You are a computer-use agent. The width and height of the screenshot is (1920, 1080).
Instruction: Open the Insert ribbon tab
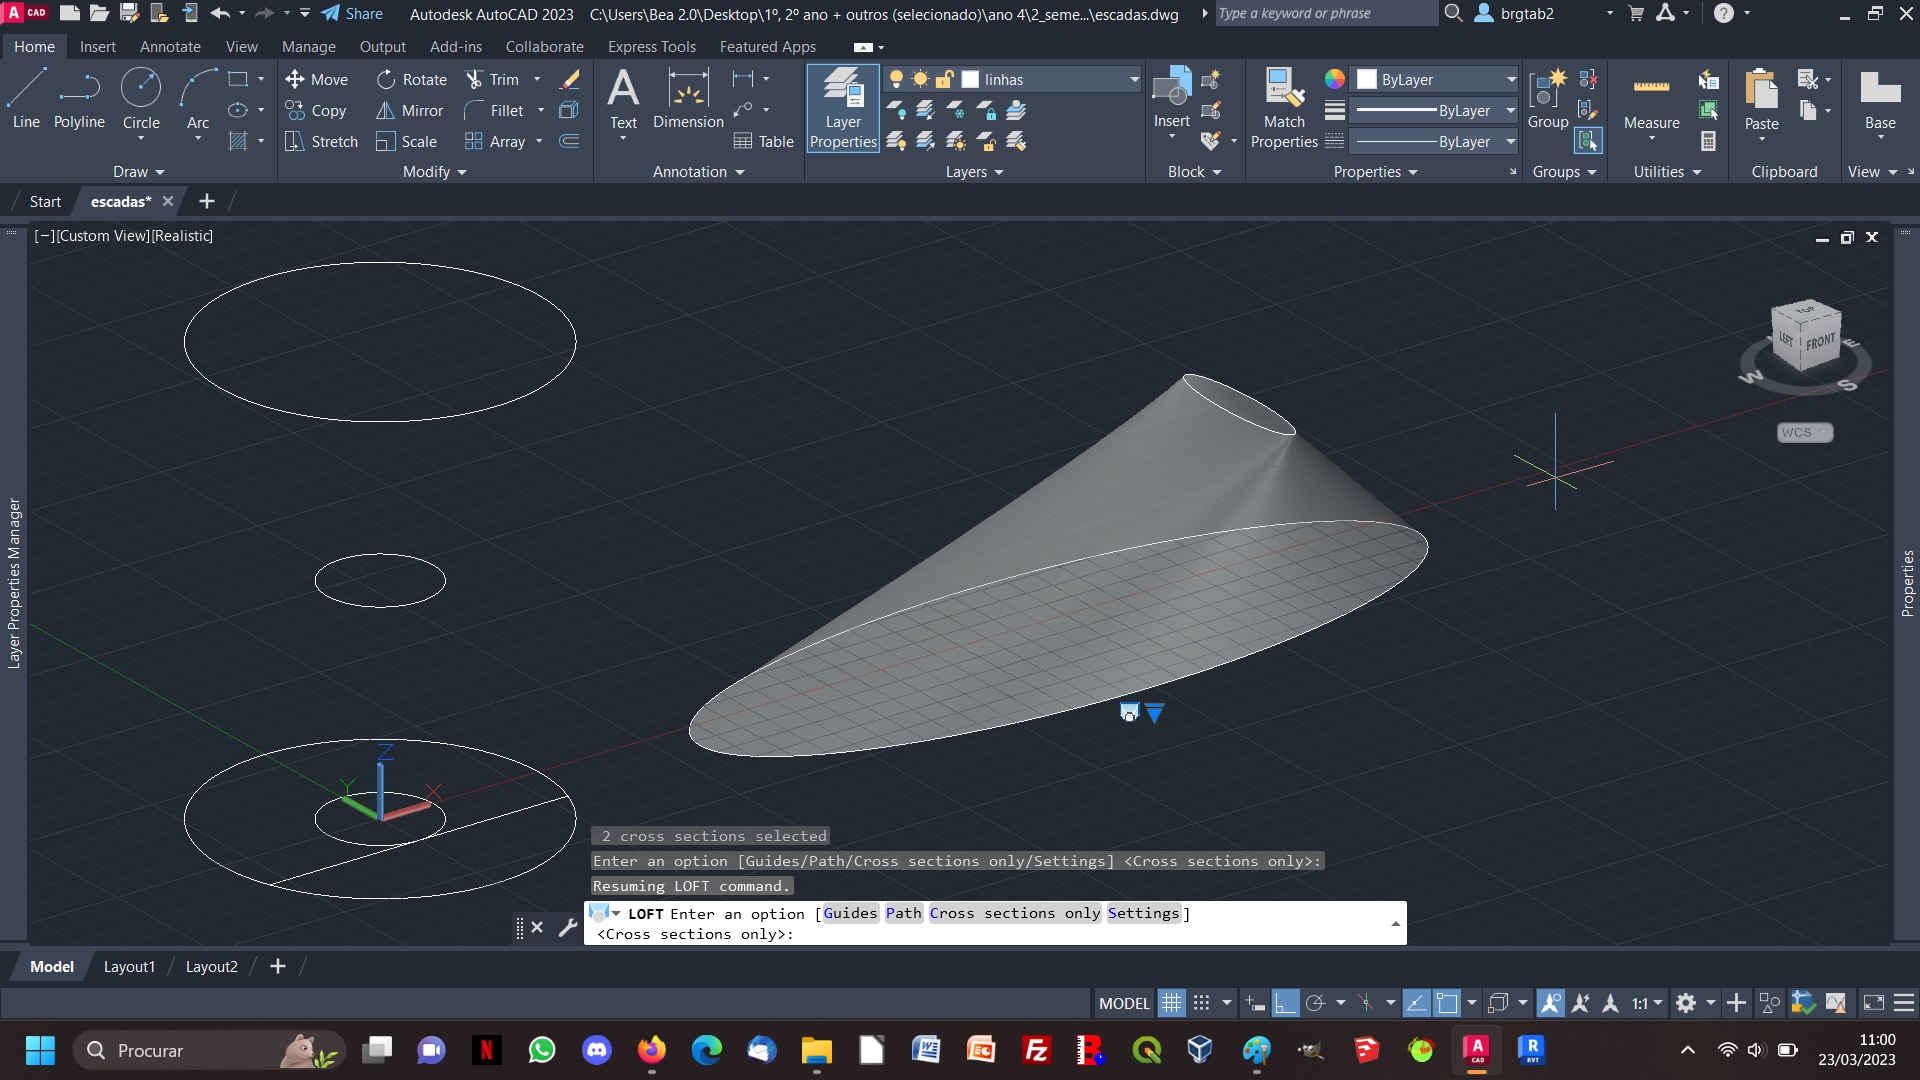point(97,46)
